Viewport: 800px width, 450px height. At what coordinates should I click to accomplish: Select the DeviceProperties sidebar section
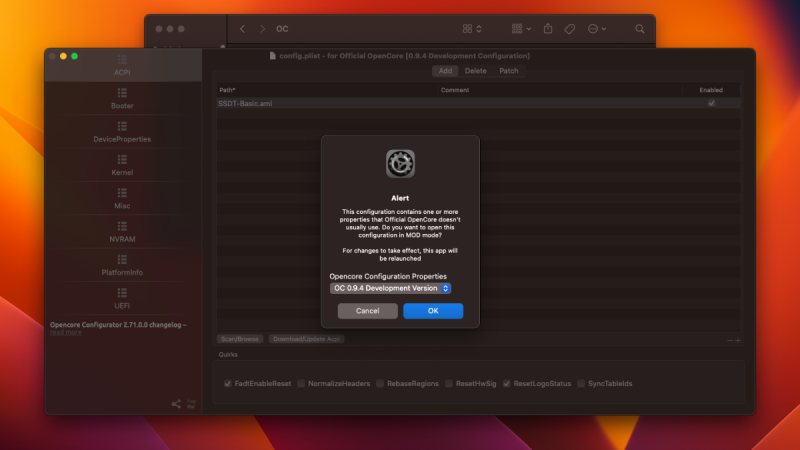122,132
